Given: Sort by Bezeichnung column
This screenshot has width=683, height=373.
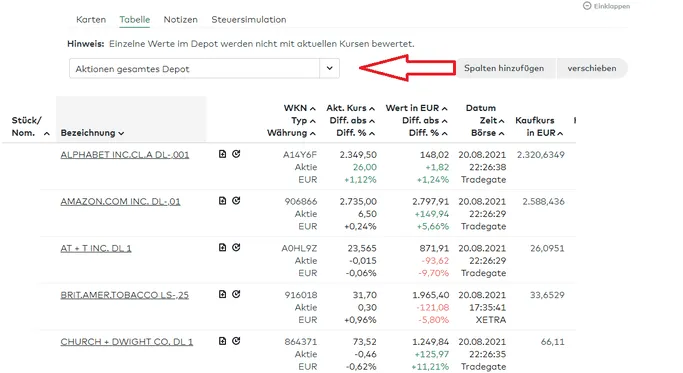Looking at the screenshot, I should coord(92,133).
